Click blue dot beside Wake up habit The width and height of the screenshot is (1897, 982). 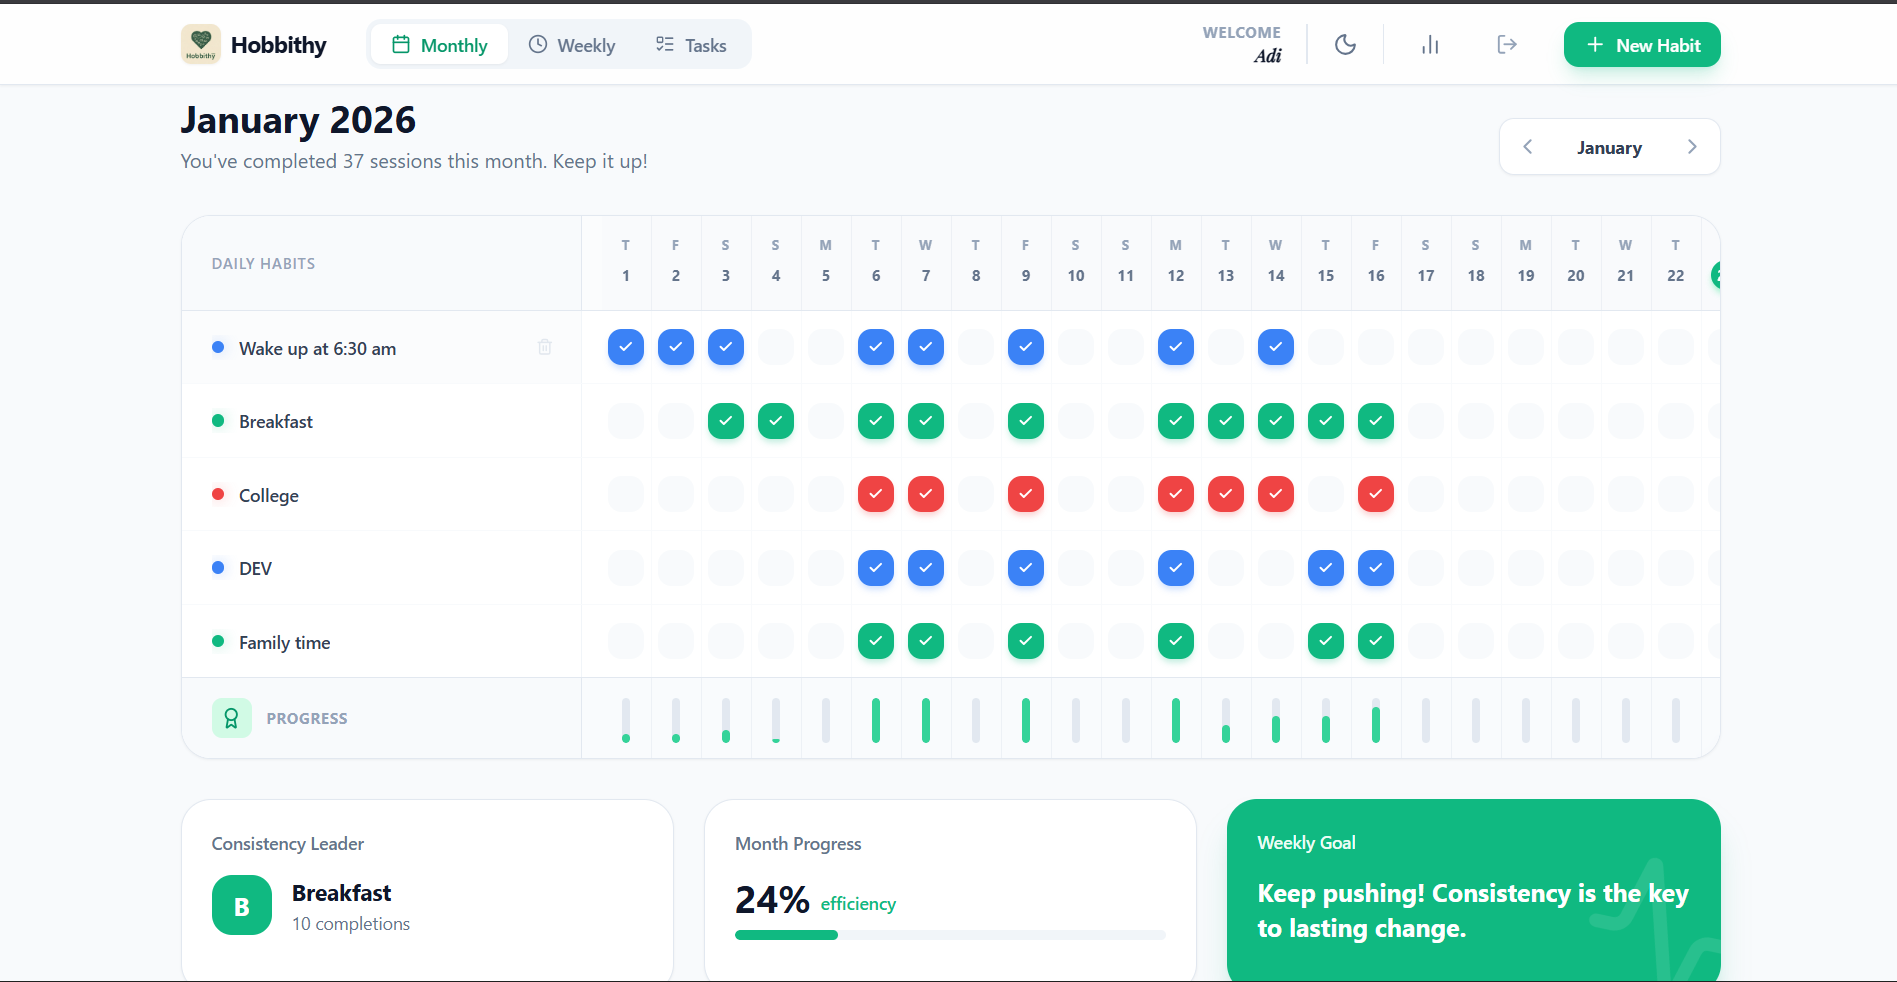point(218,347)
